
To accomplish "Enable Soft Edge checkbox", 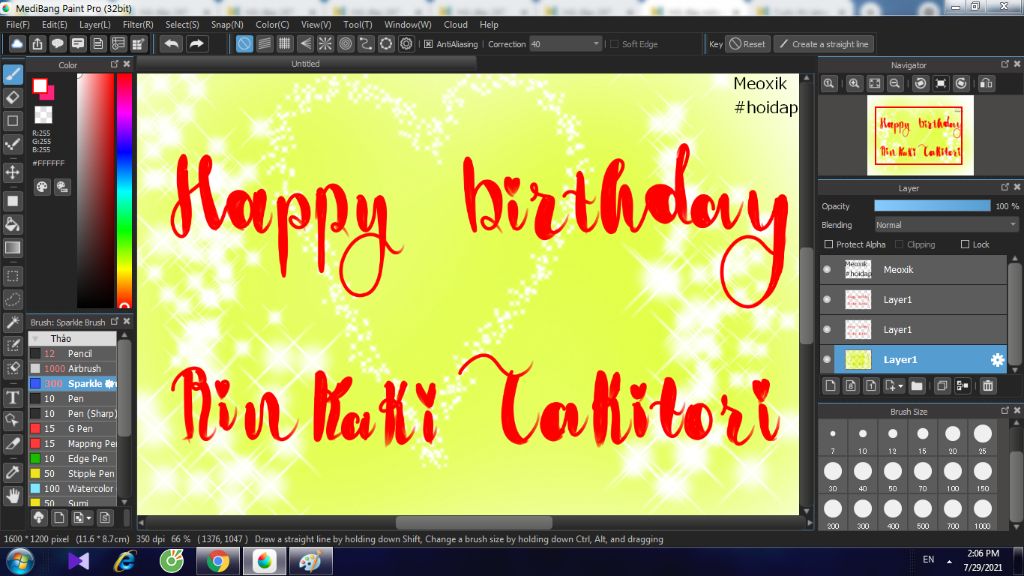I will click(614, 44).
